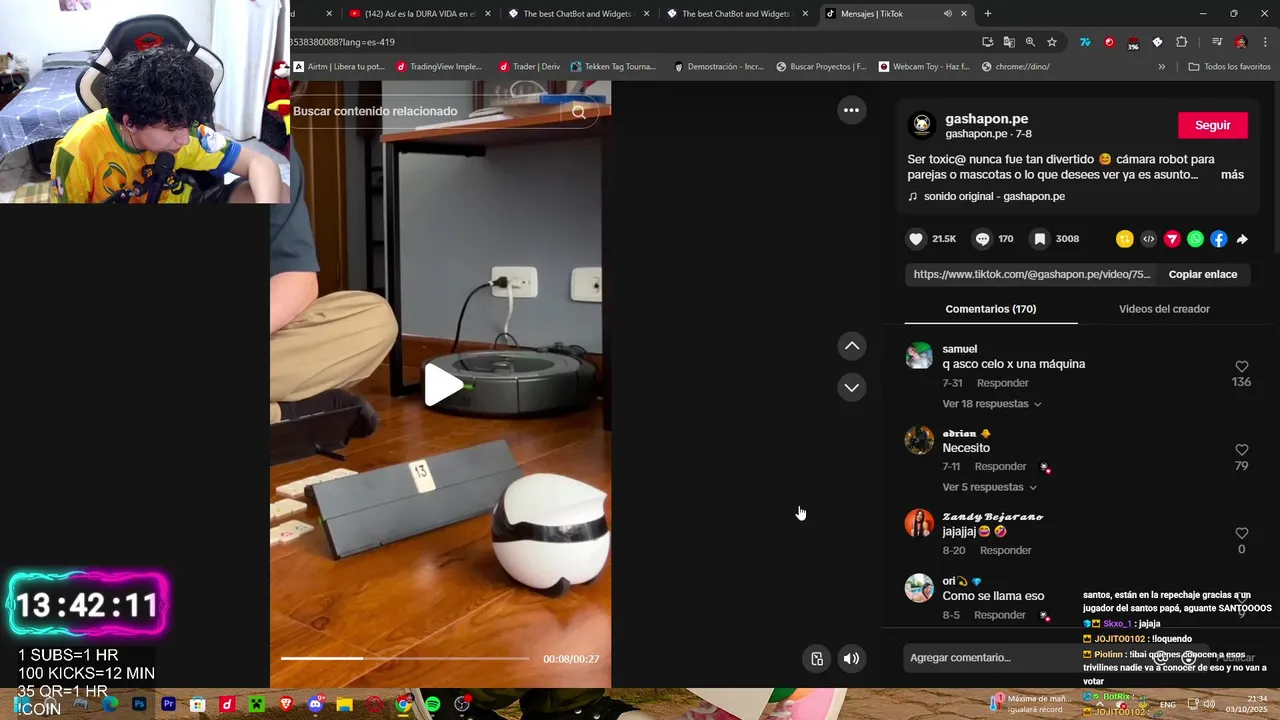Go to the previous video arrow

point(852,346)
